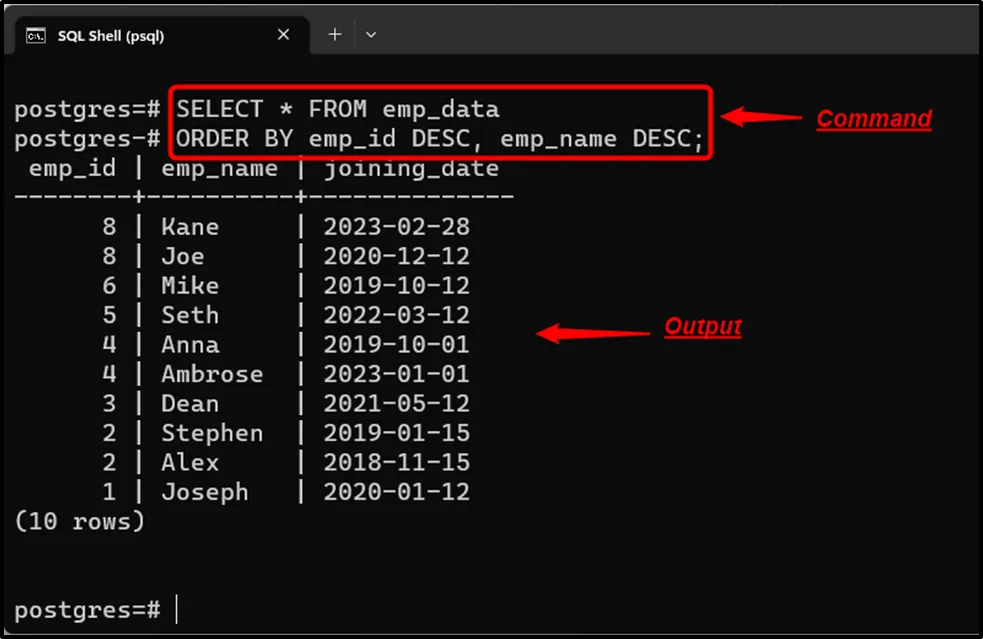983x639 pixels.
Task: Click the emp_id column header
Action: [72, 168]
